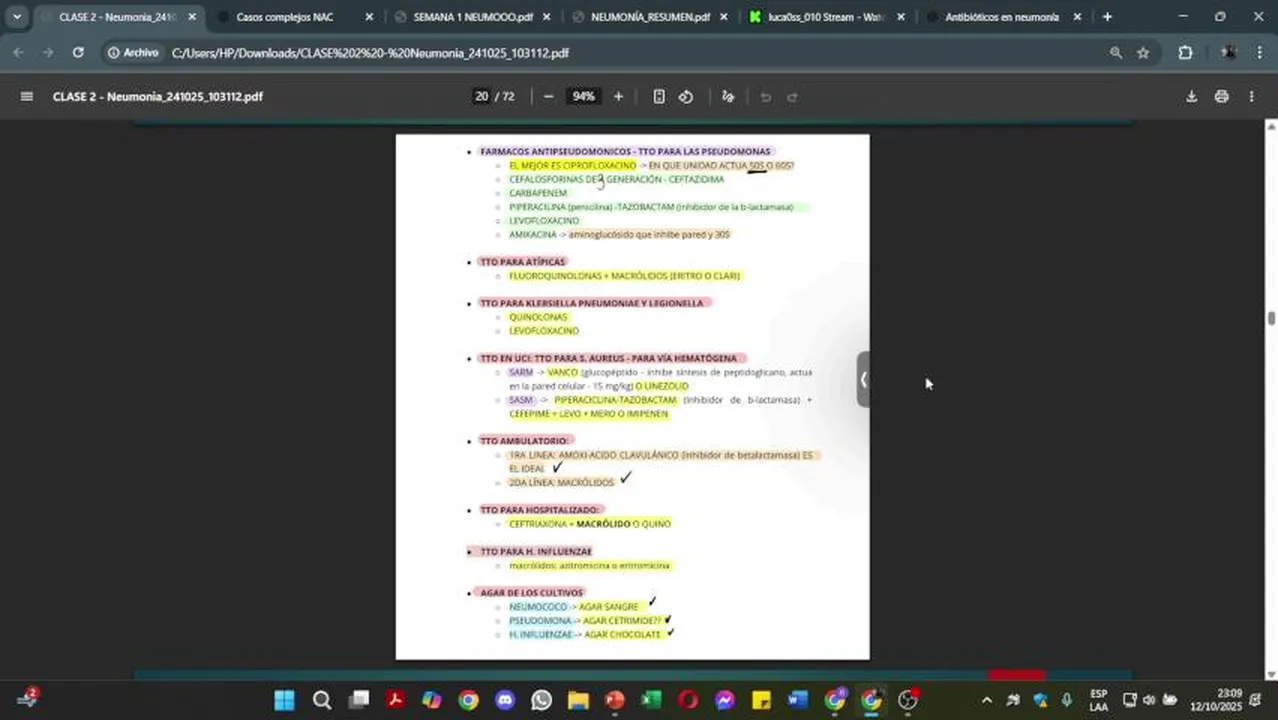Open taskbar Search magnifier
1278x720 pixels.
coord(321,700)
